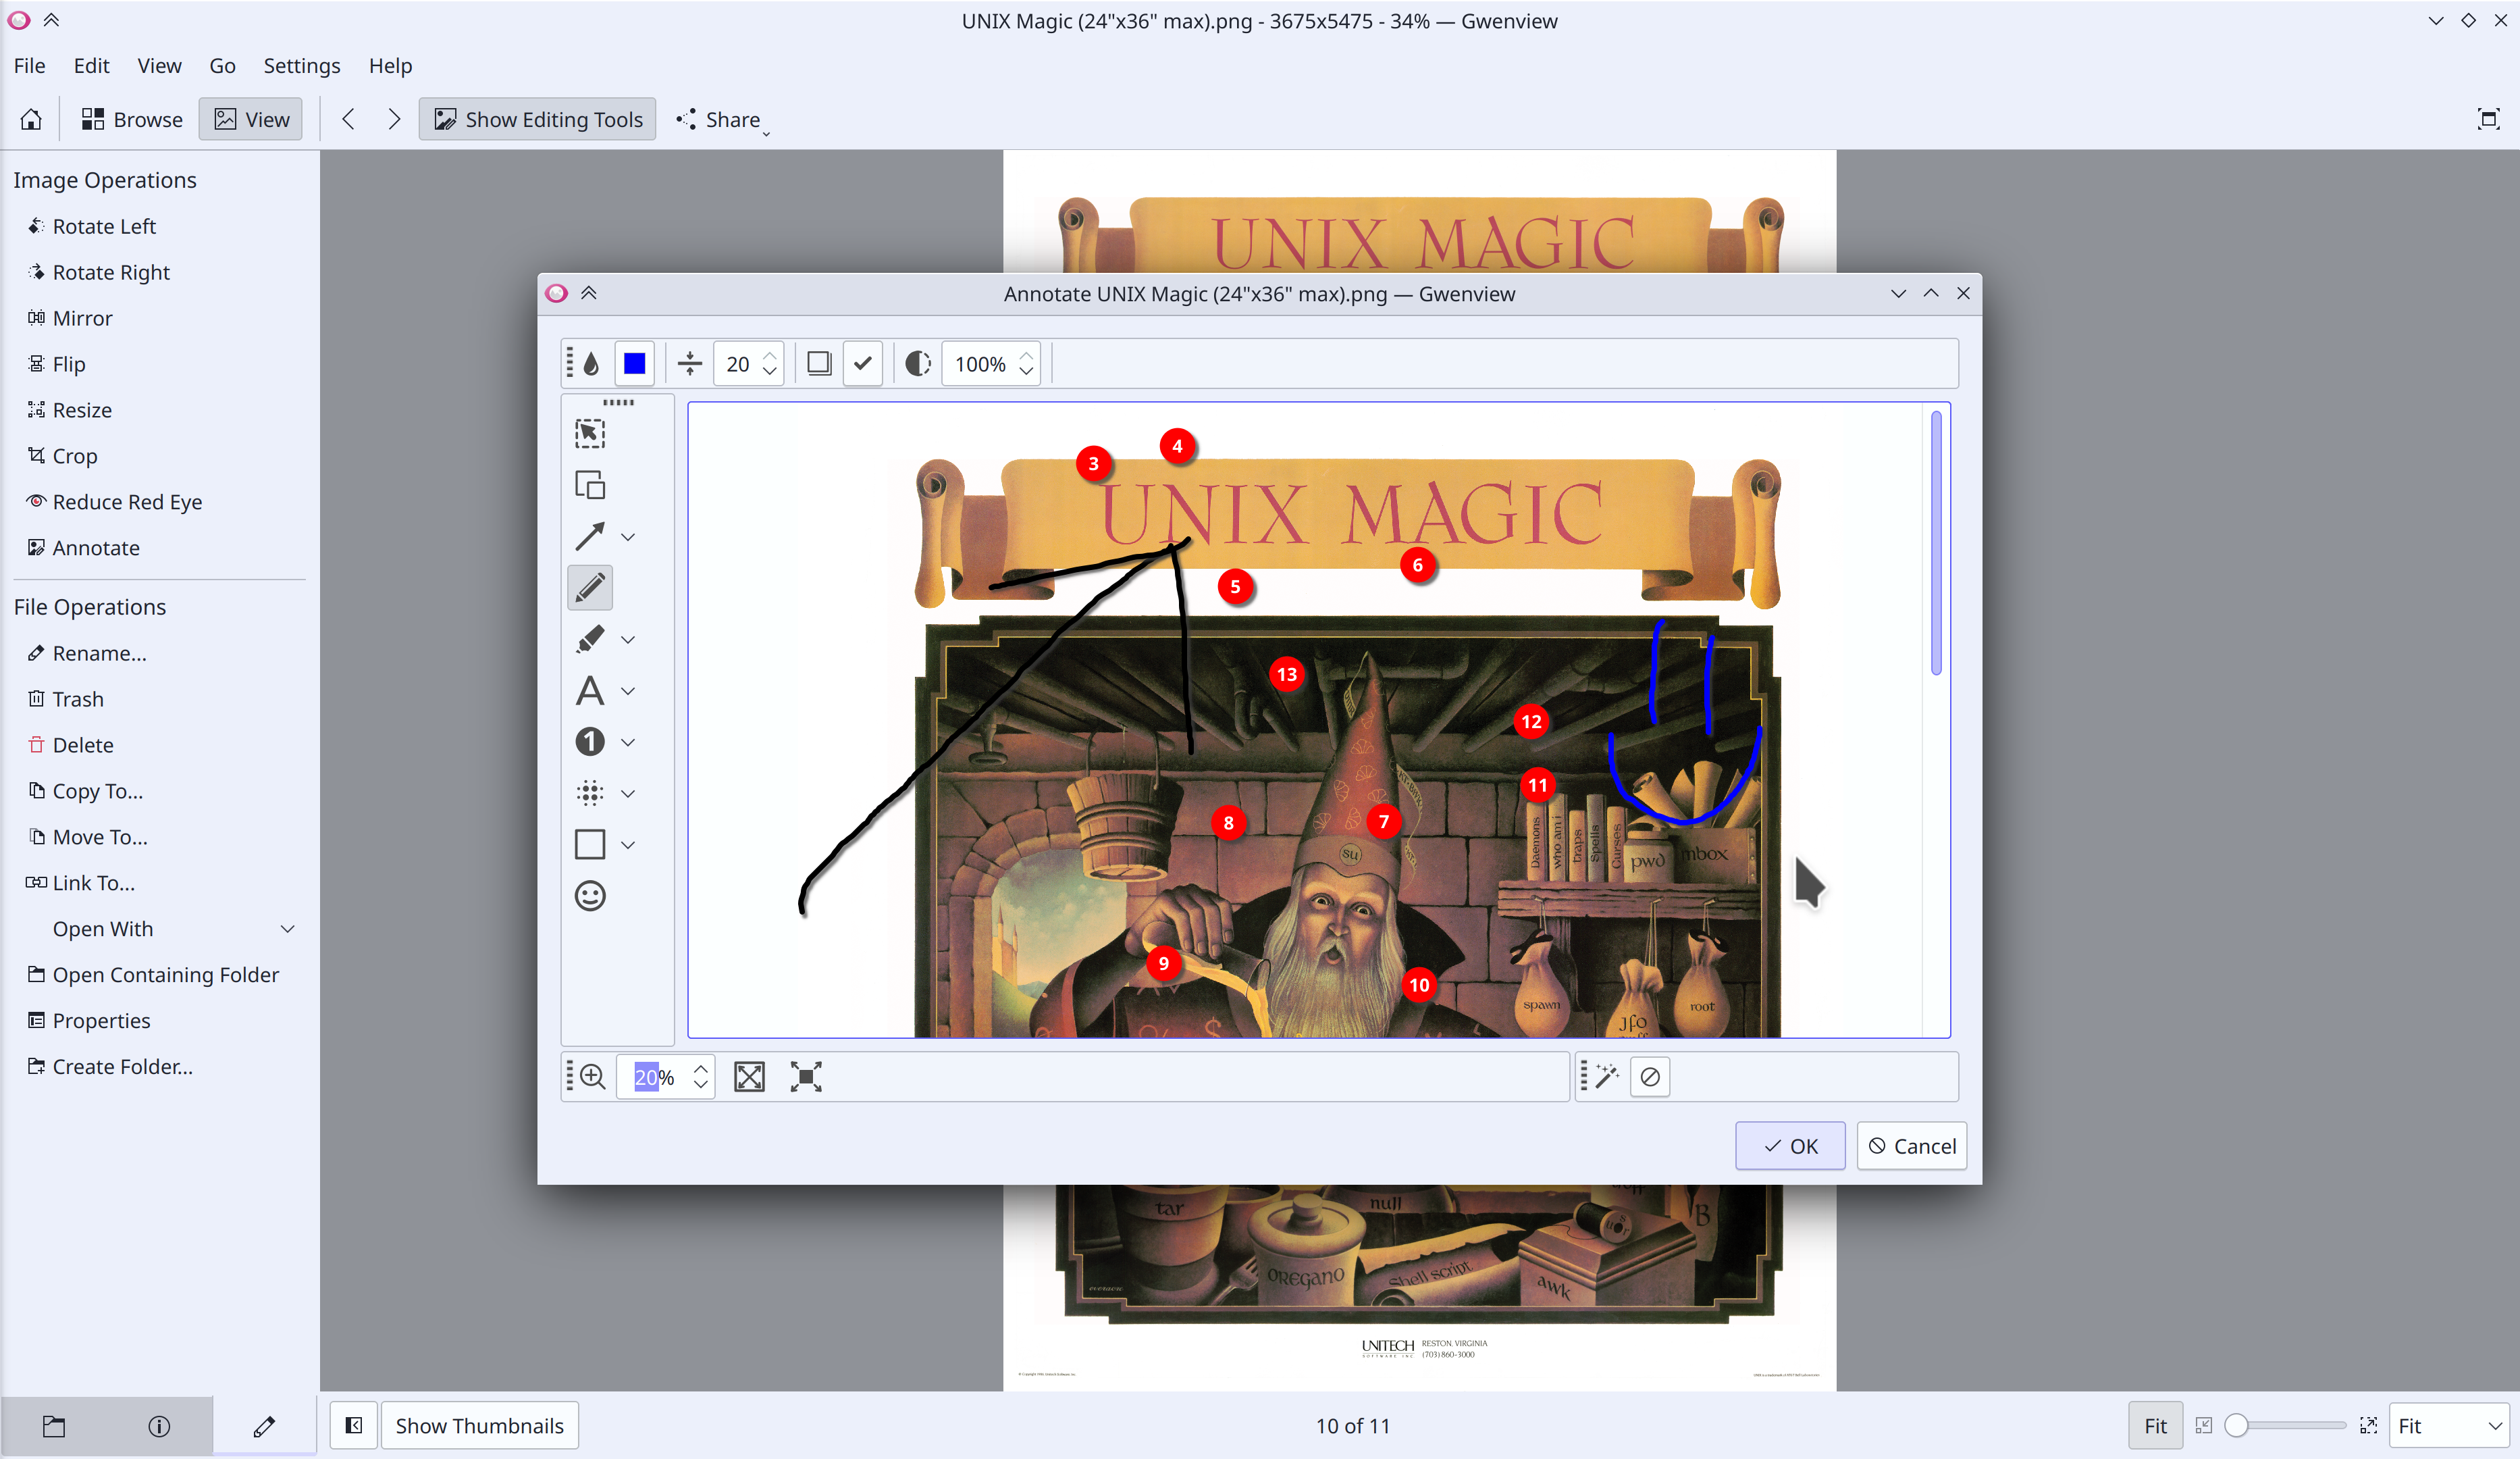This screenshot has width=2520, height=1459.
Task: Expand the Rectangle tool dropdown arrow
Action: click(628, 845)
